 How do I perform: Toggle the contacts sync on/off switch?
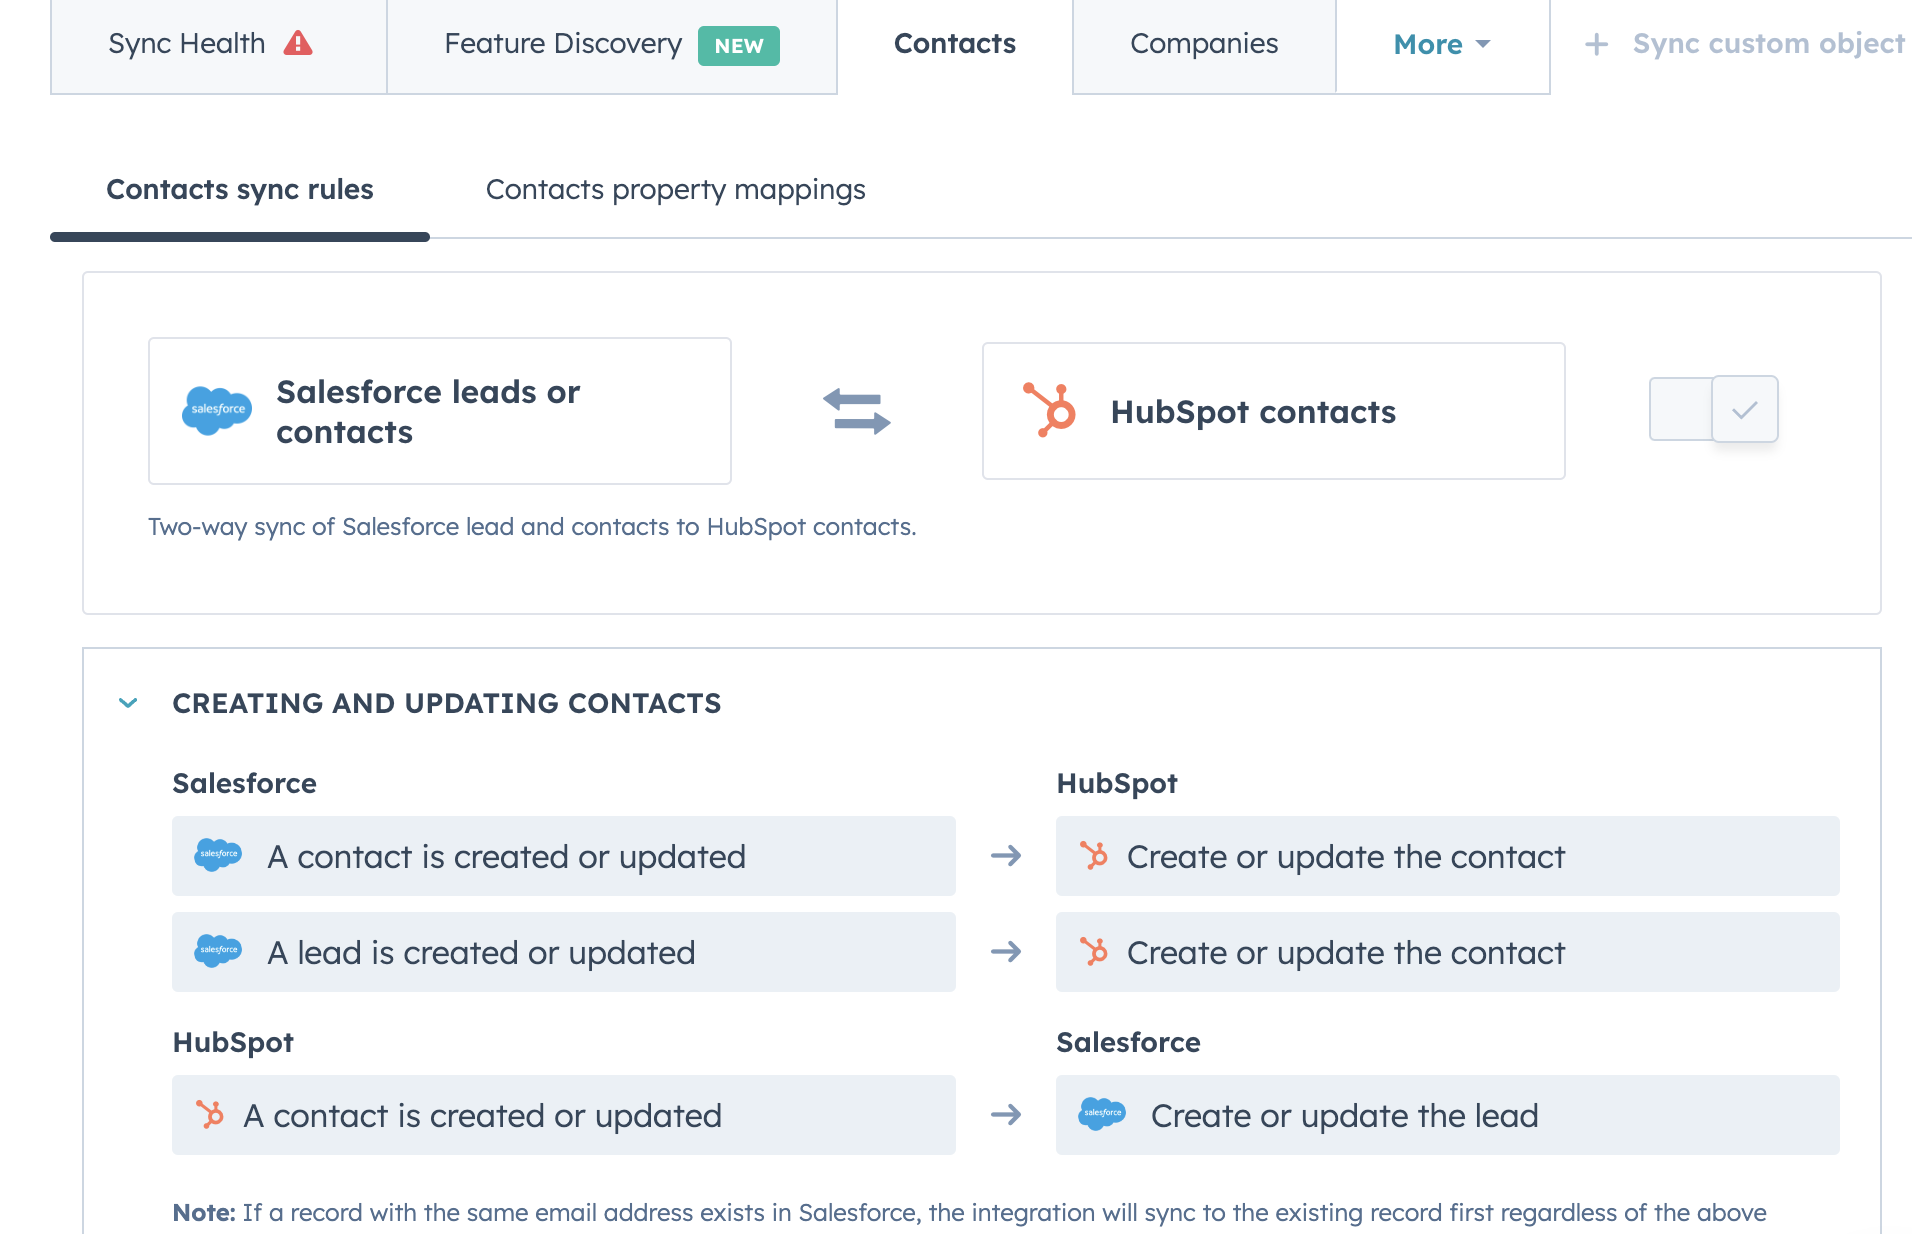point(1680,409)
